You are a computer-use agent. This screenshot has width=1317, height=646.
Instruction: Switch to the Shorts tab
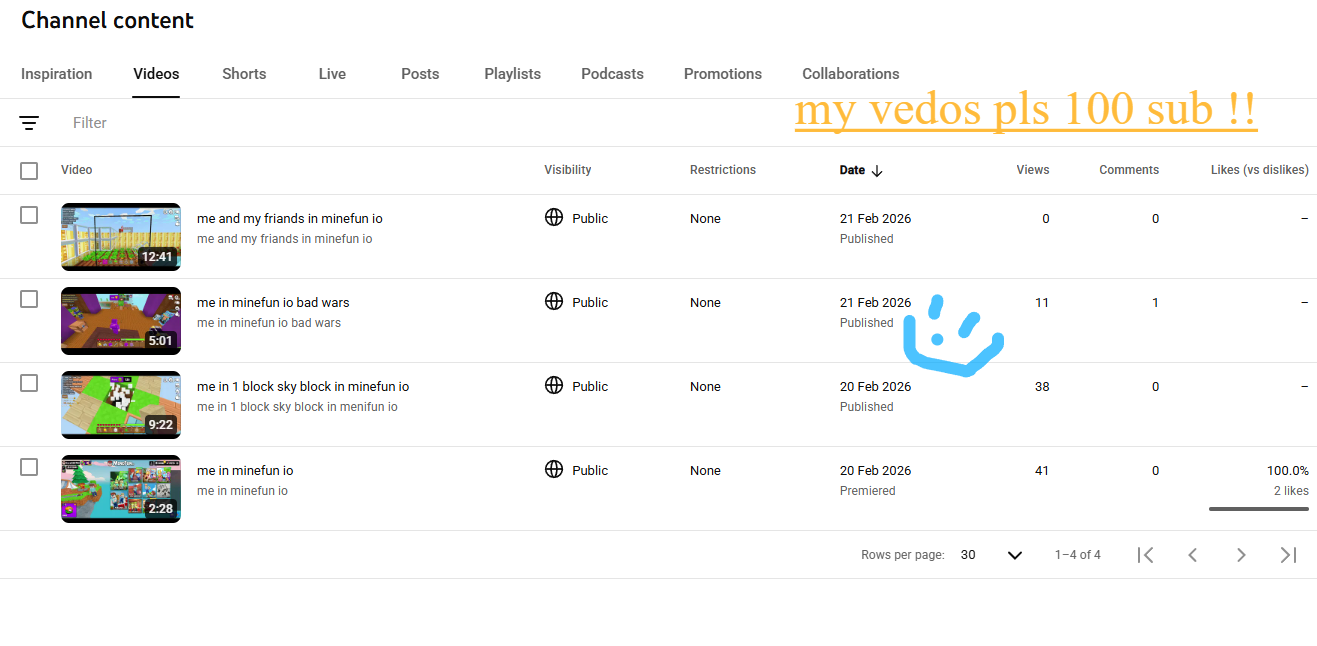(244, 74)
